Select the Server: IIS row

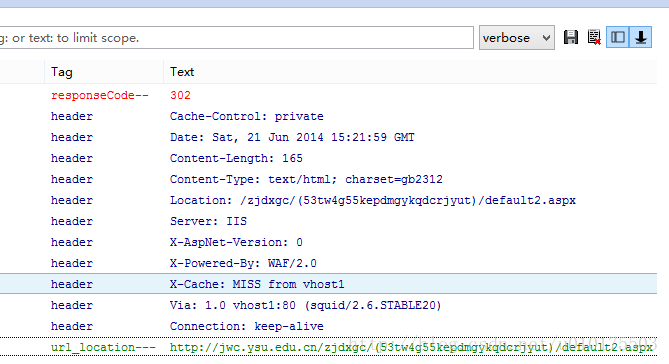coord(329,221)
